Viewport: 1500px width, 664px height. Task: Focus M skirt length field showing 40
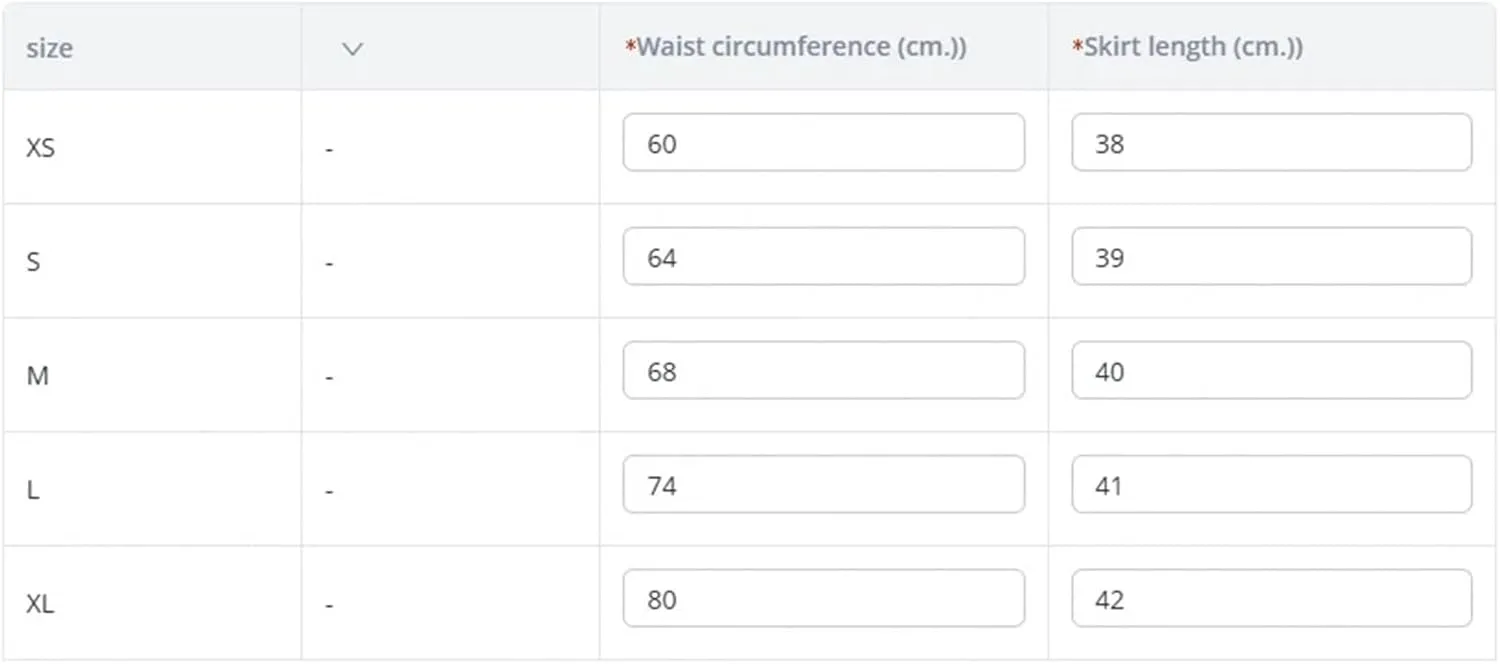[1272, 371]
